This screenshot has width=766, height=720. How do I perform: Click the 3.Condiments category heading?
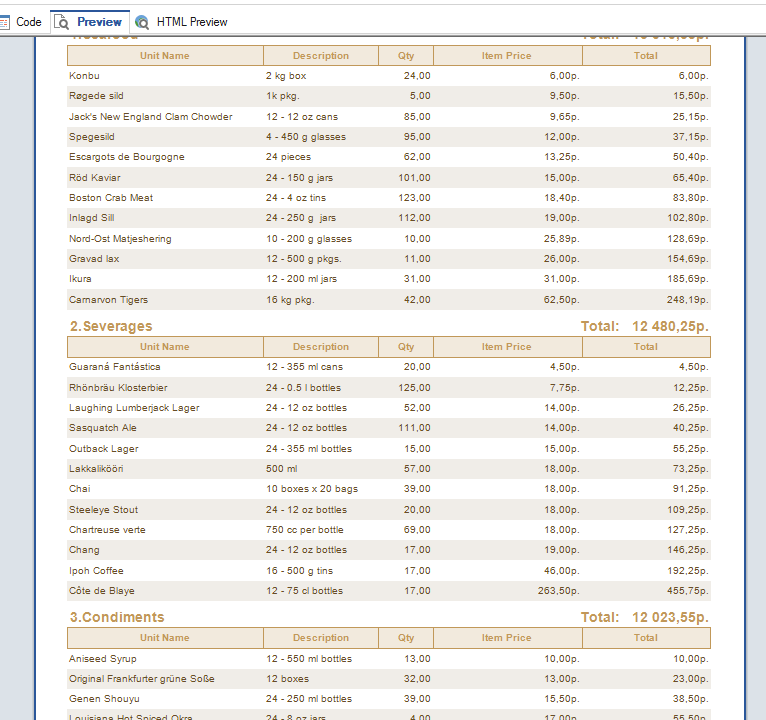(117, 617)
